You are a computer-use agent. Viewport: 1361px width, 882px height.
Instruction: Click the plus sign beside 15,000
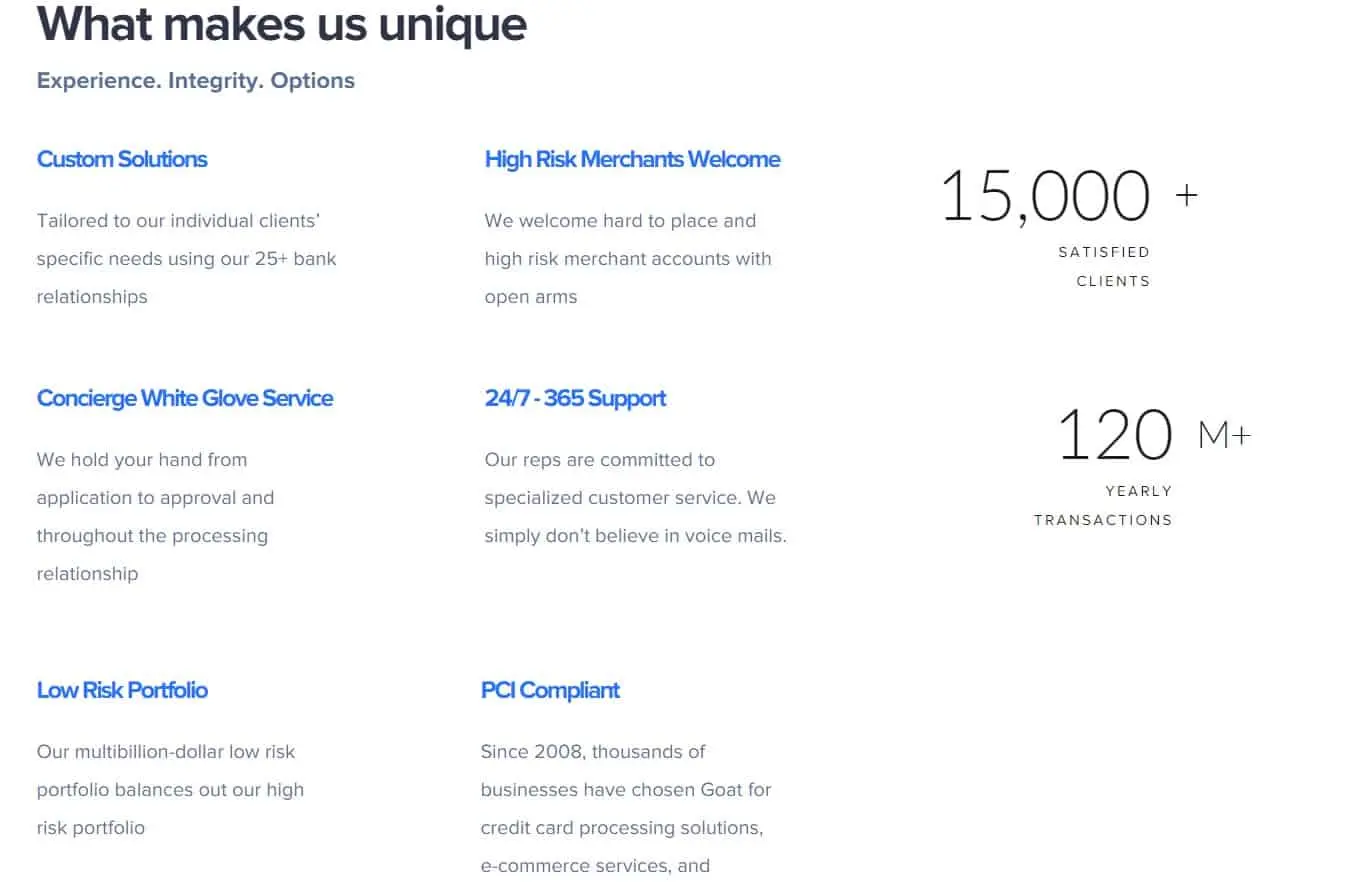click(1186, 194)
